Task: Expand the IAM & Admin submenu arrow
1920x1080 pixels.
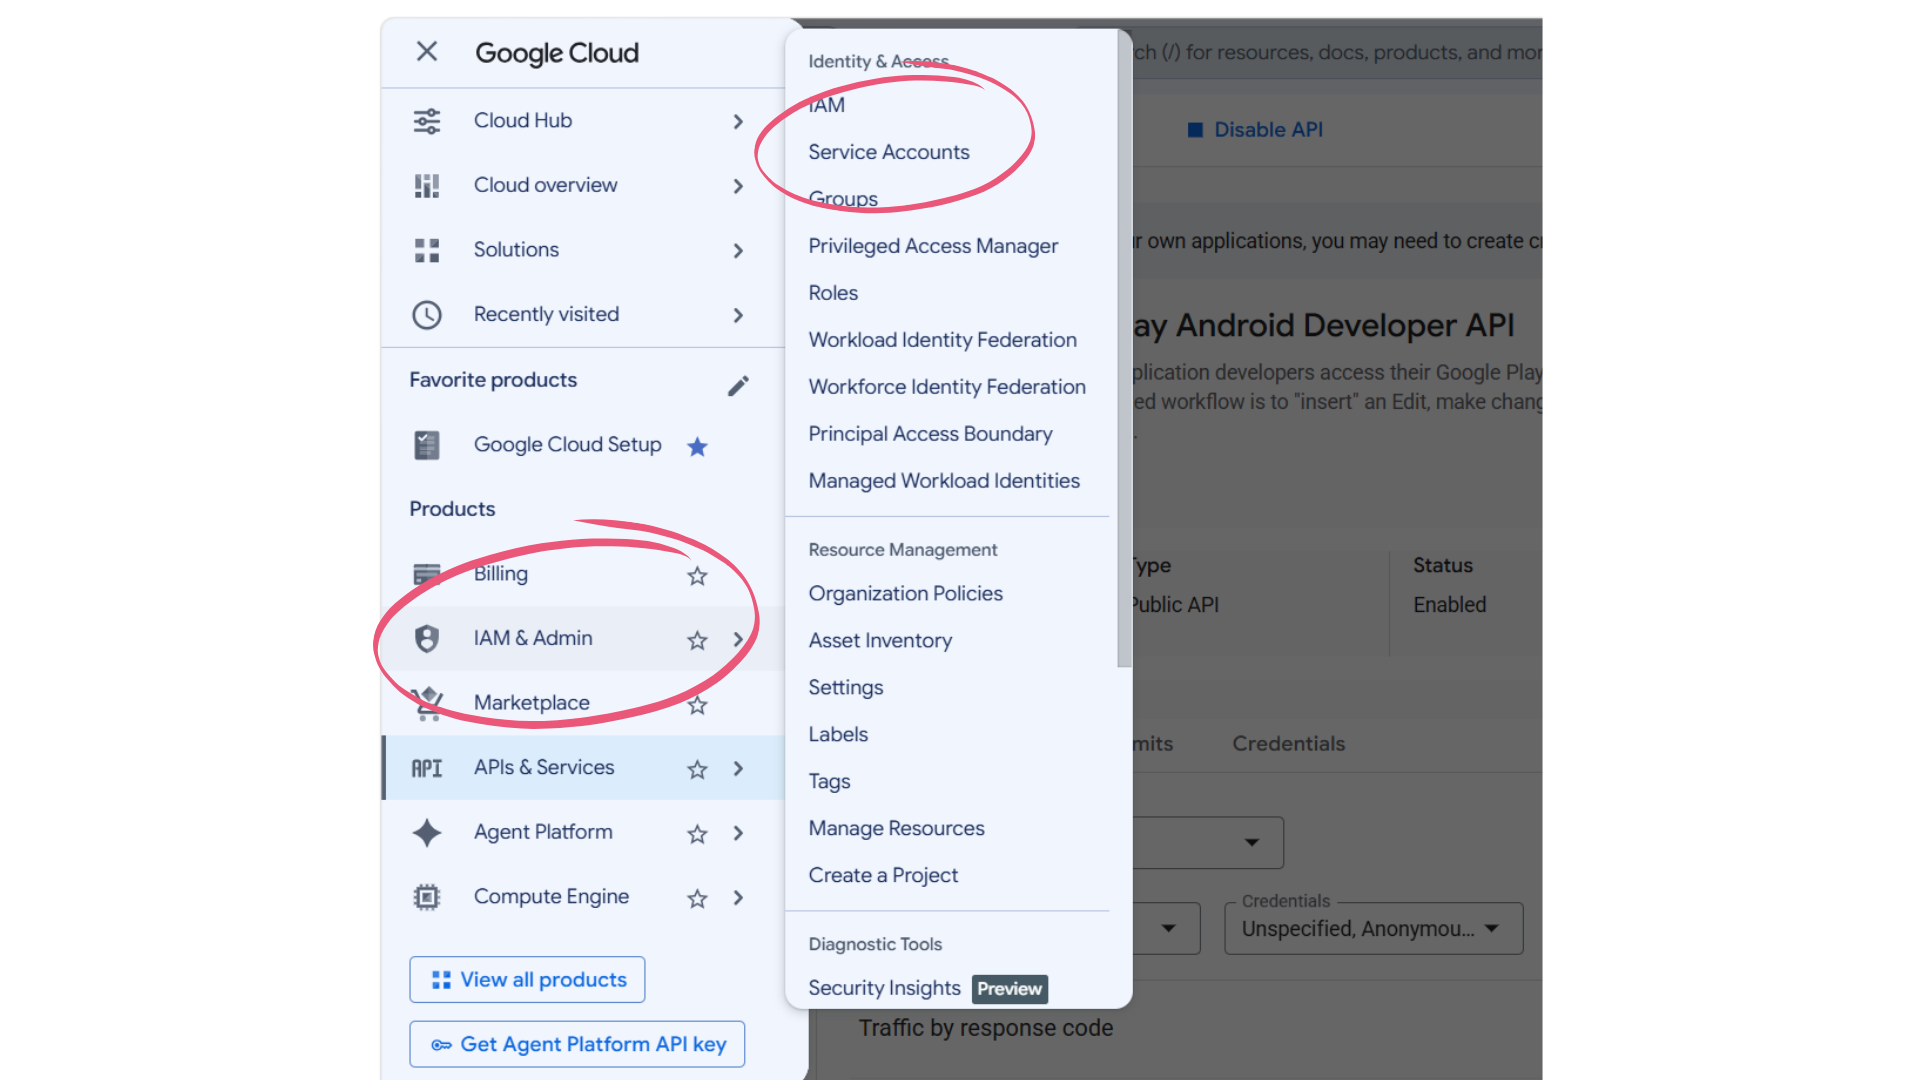Action: point(738,639)
